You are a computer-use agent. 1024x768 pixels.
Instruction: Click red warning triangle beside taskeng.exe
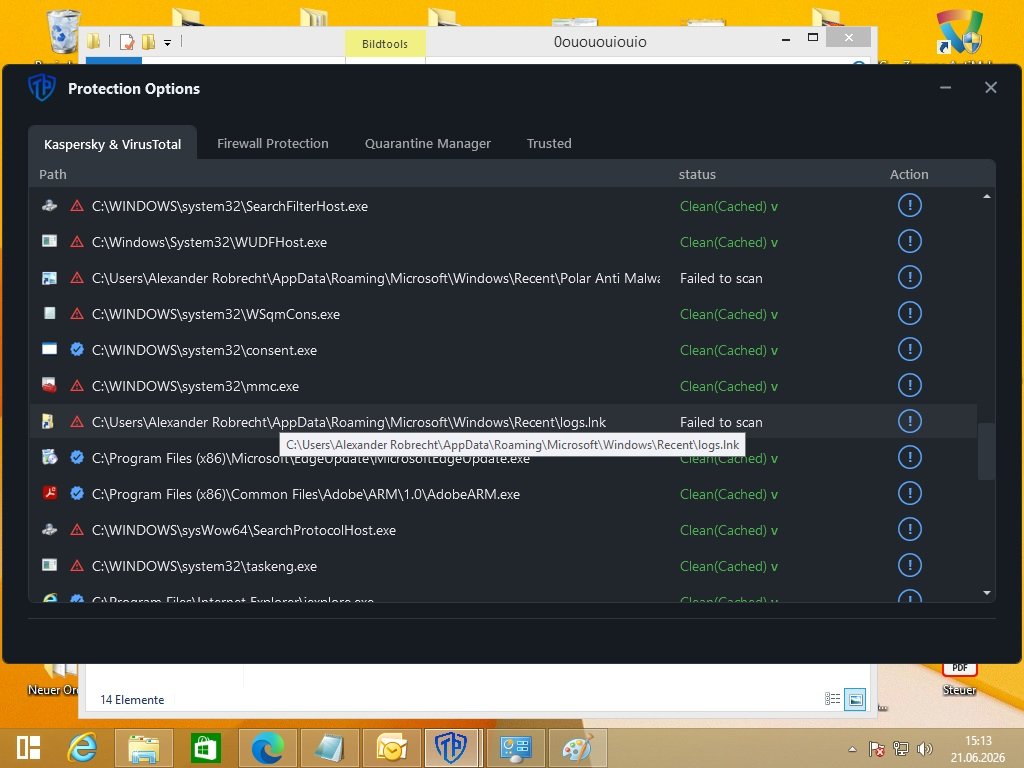(76, 565)
